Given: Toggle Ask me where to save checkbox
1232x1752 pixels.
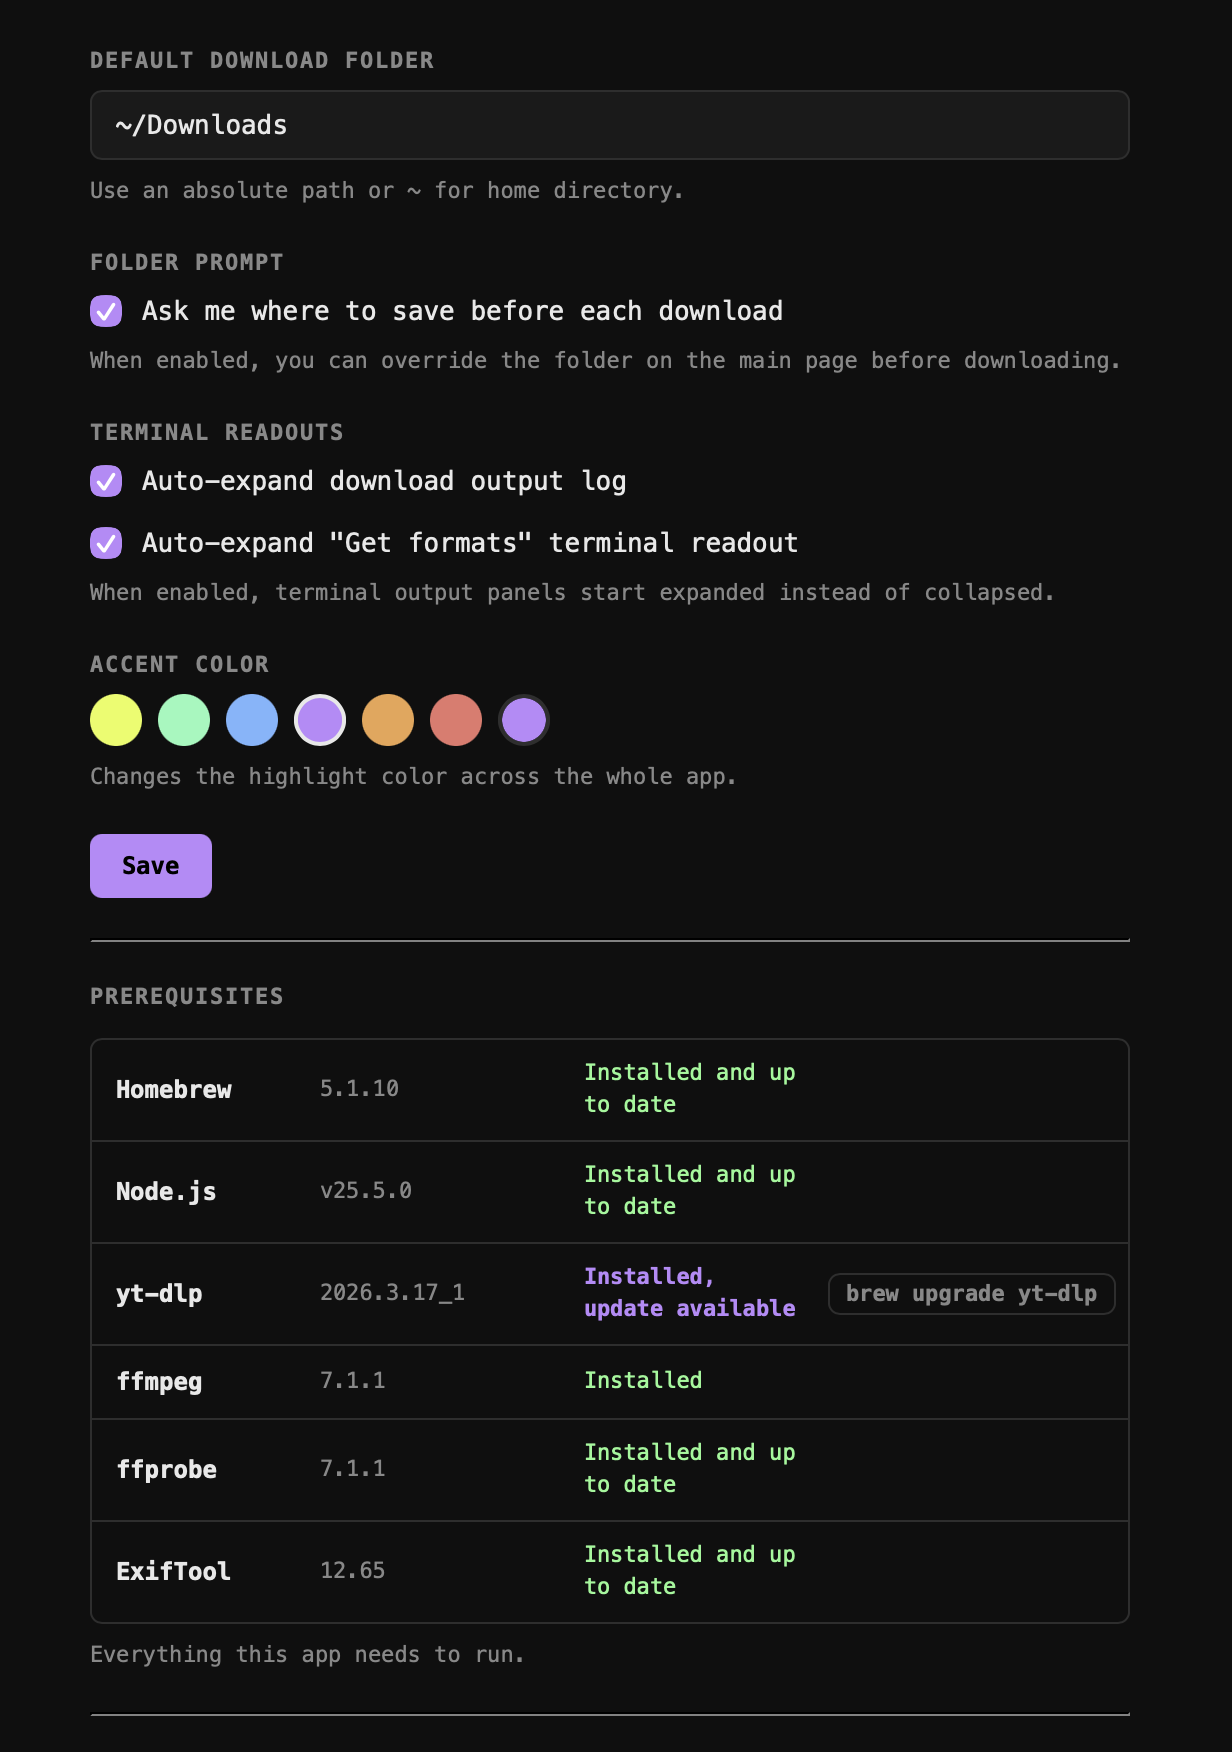Looking at the screenshot, I should 106,311.
